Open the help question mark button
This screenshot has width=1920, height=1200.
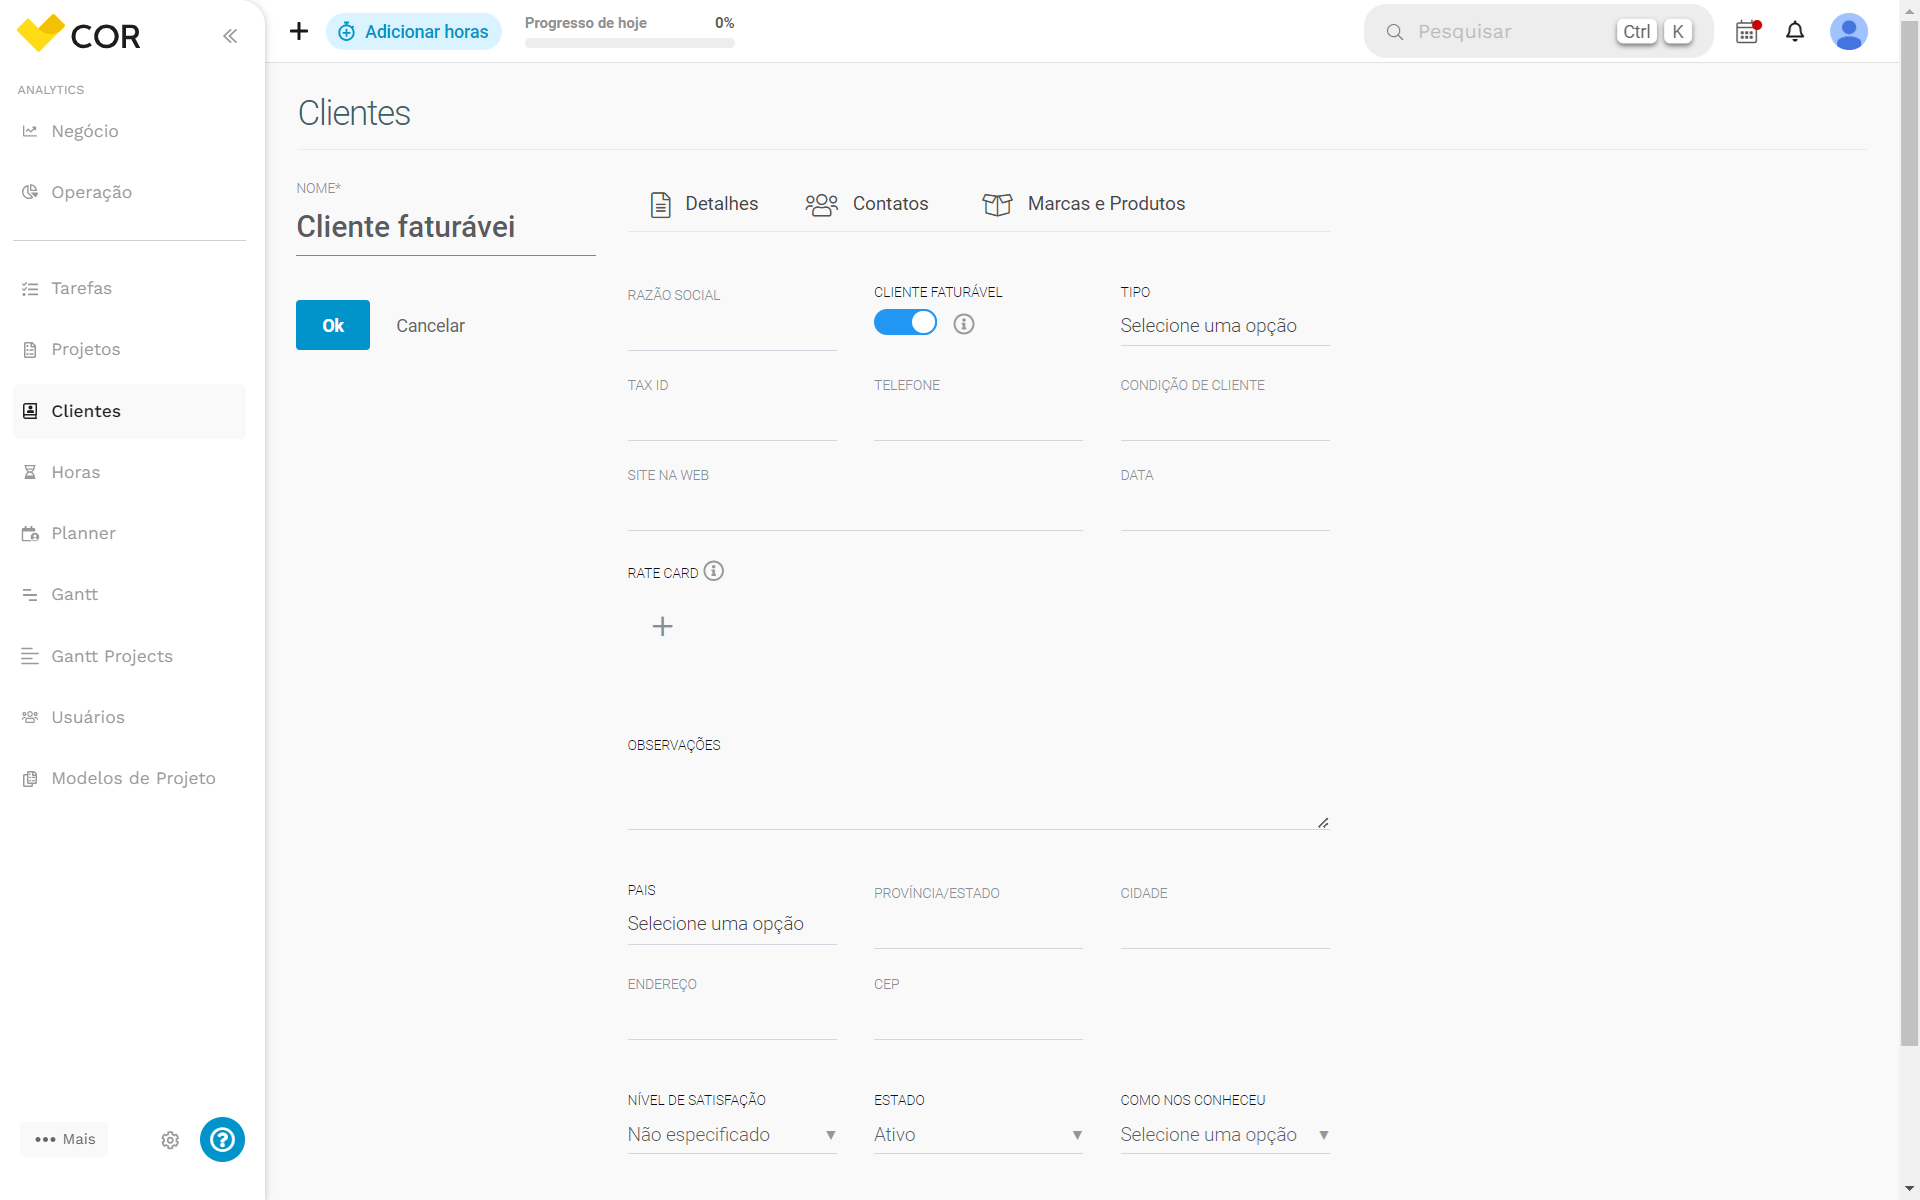click(222, 1139)
